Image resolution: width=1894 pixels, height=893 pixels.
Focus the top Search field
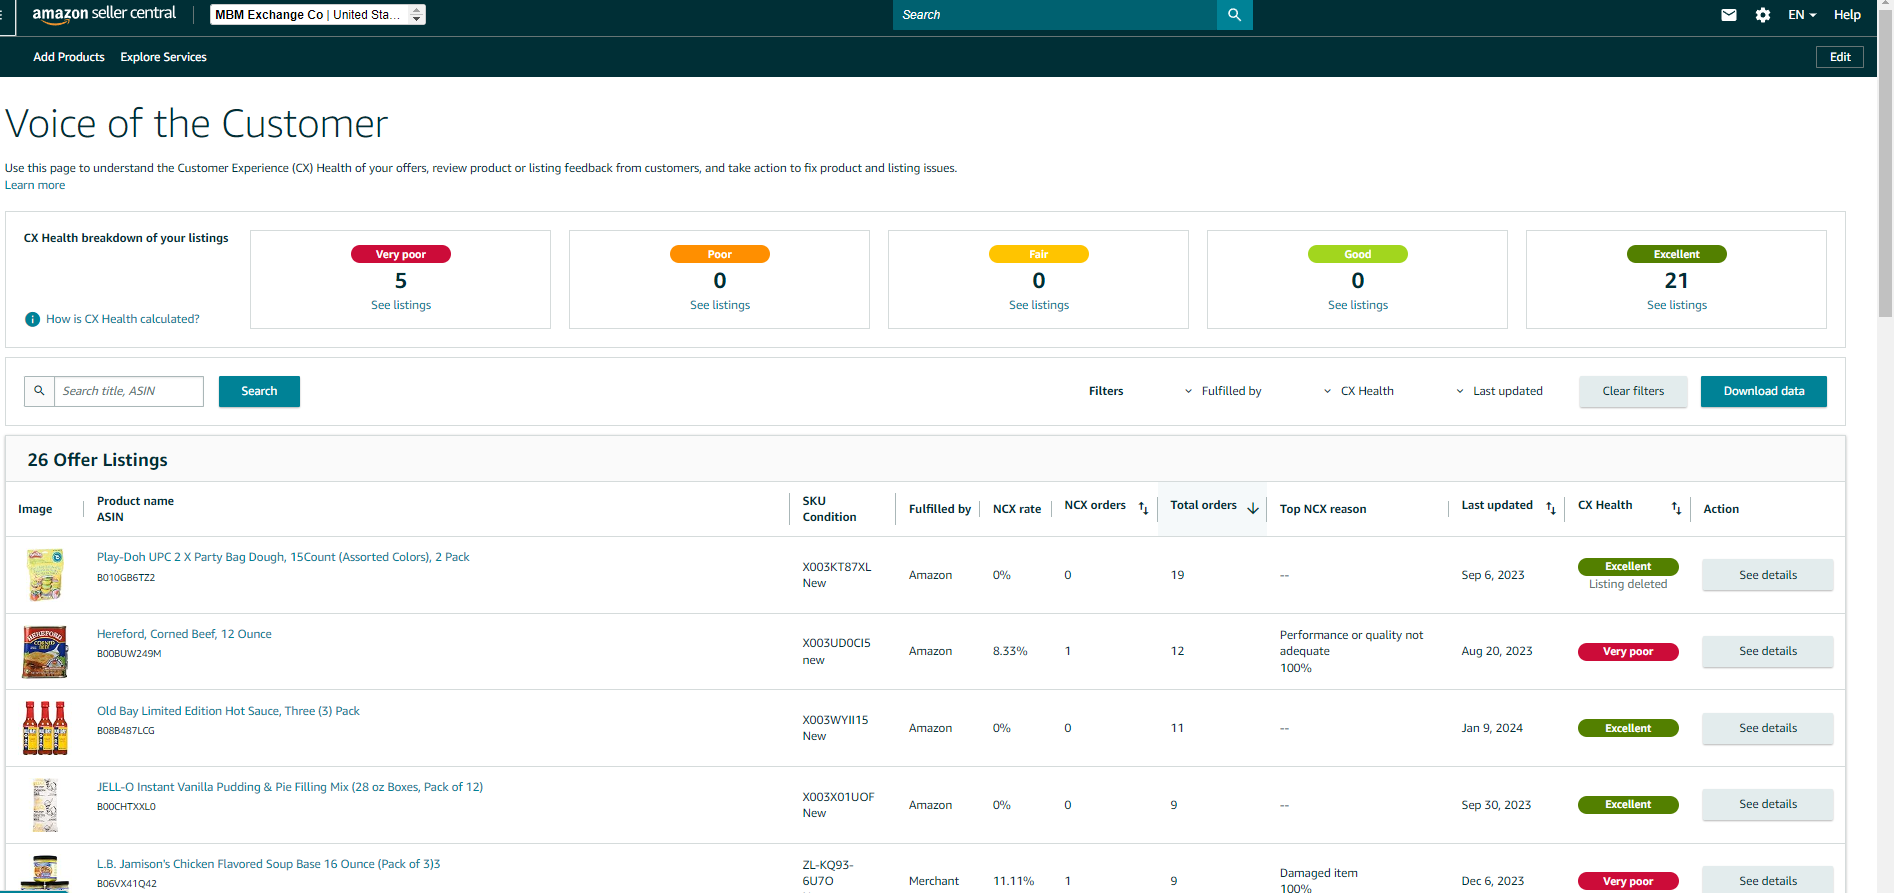point(1055,15)
